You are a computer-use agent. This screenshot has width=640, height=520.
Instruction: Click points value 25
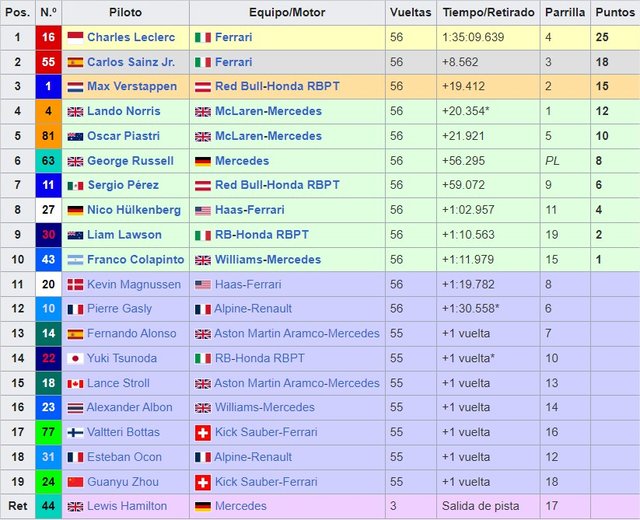(x=602, y=38)
